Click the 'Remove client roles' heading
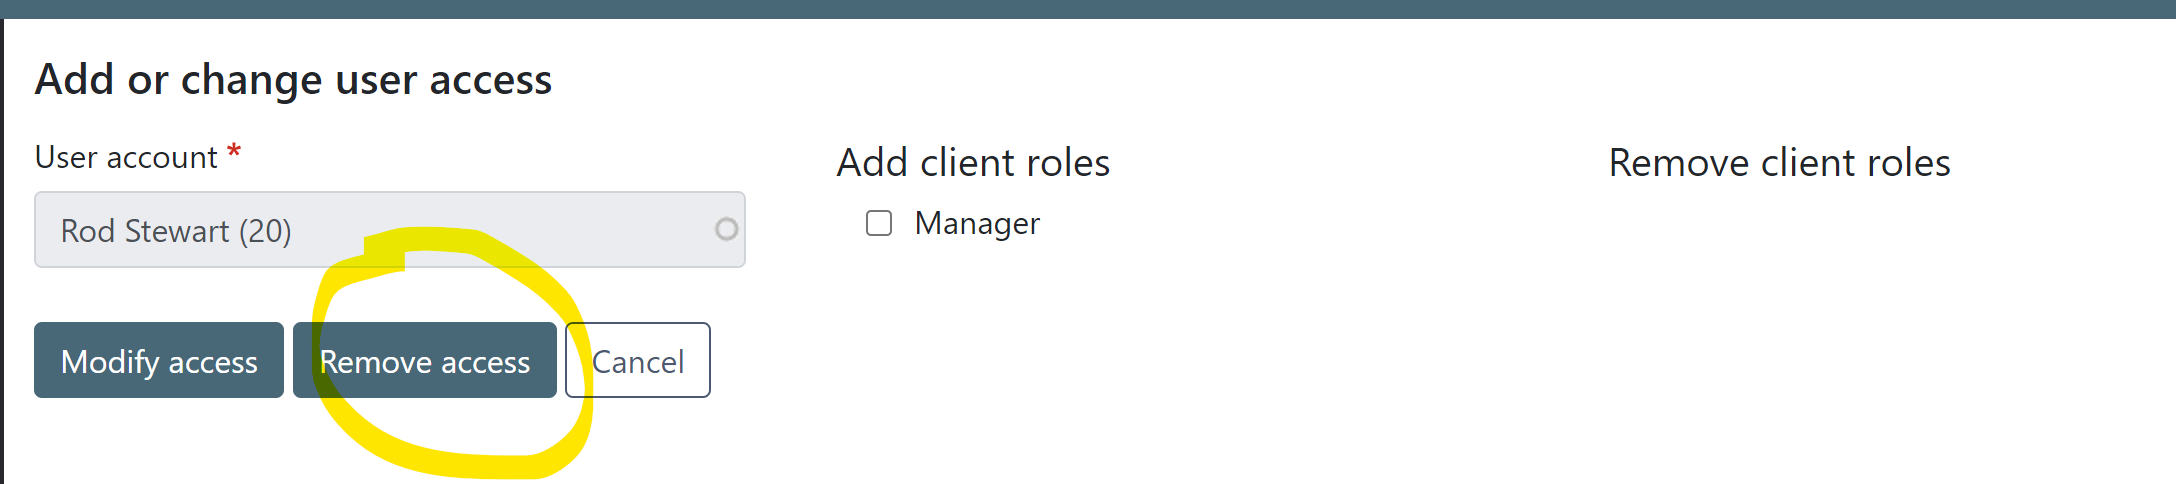The image size is (2176, 484). coord(1779,162)
